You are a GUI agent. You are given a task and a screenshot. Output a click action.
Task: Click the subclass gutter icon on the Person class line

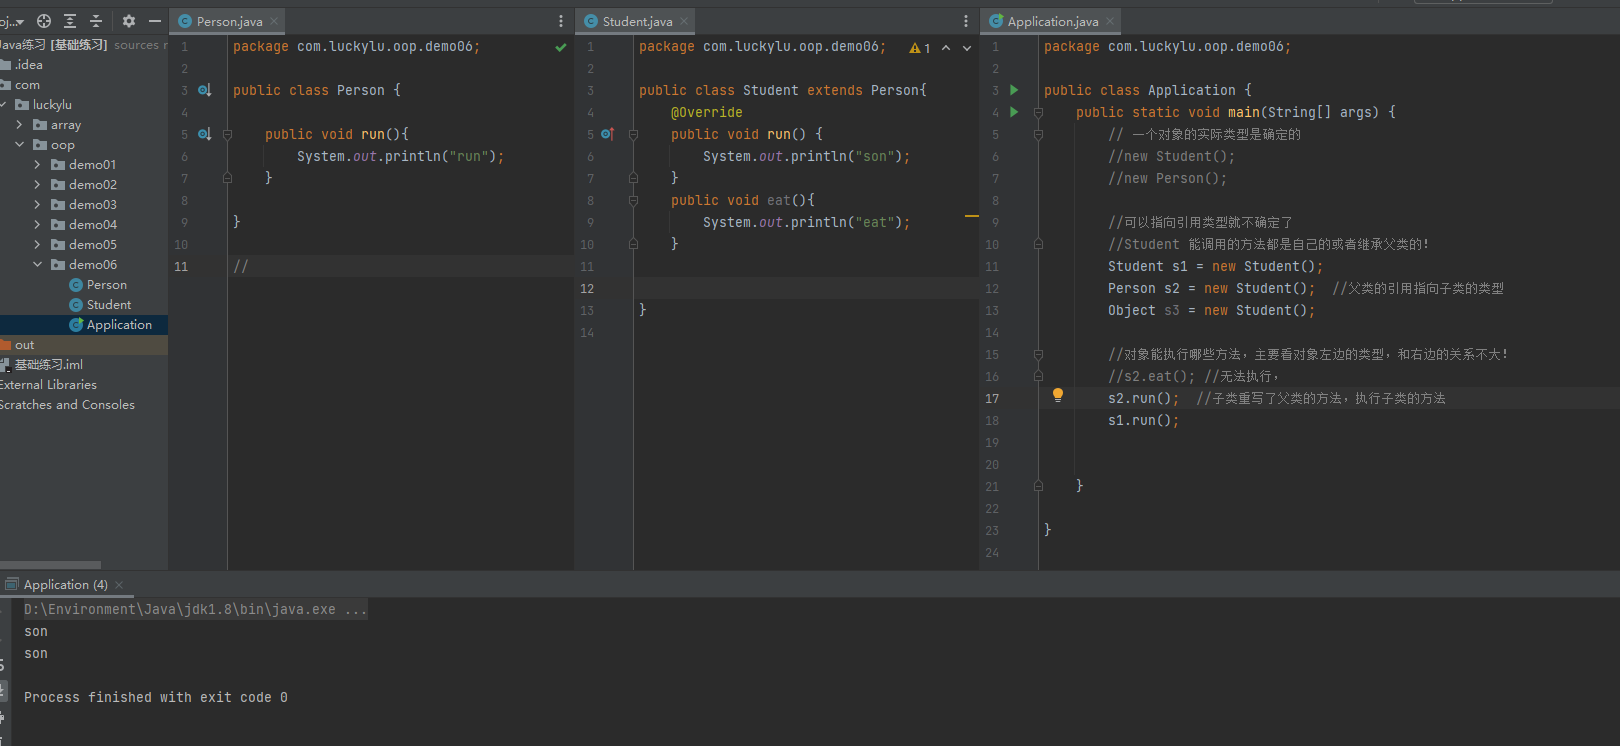(x=205, y=90)
